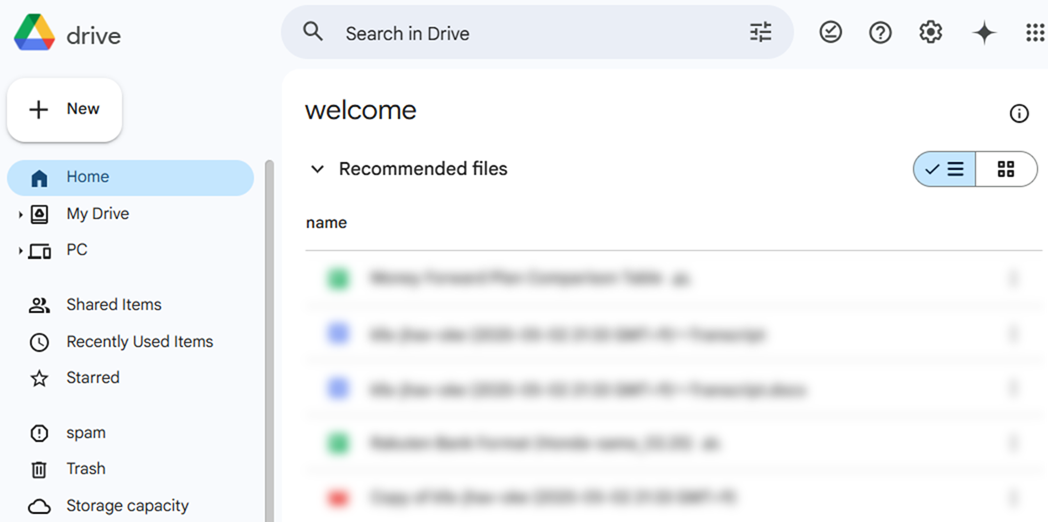This screenshot has width=1048, height=522.
Task: Open the blue document row ending in docx
Action: 674,388
